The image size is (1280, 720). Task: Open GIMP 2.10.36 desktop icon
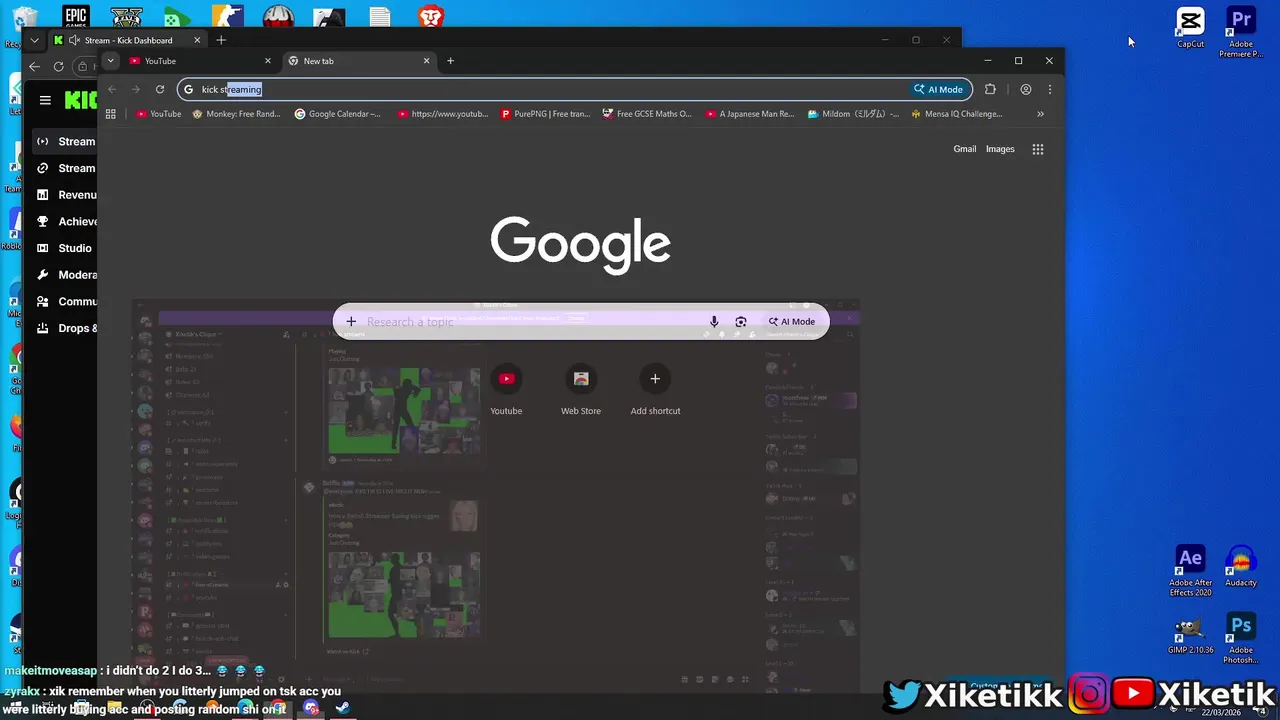click(x=1190, y=634)
